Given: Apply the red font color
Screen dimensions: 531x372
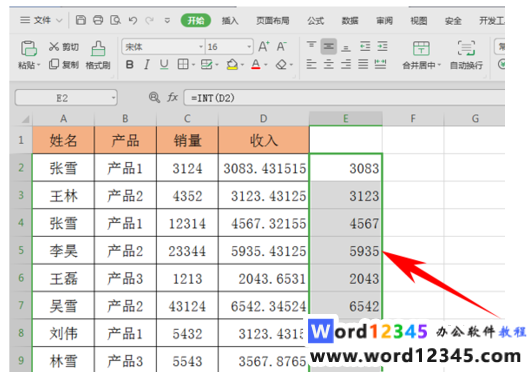Looking at the screenshot, I should (256, 64).
